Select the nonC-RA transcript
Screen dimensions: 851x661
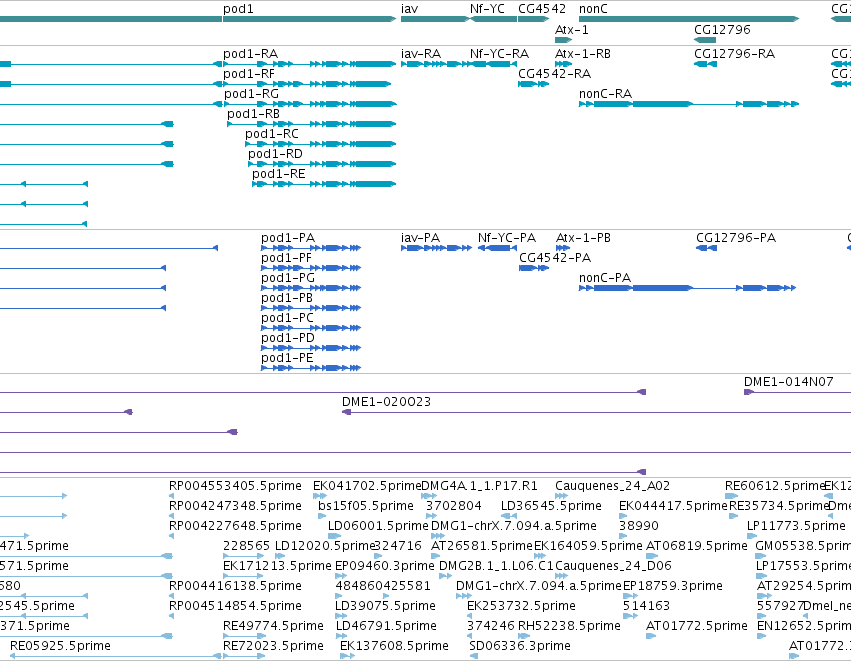[689, 104]
